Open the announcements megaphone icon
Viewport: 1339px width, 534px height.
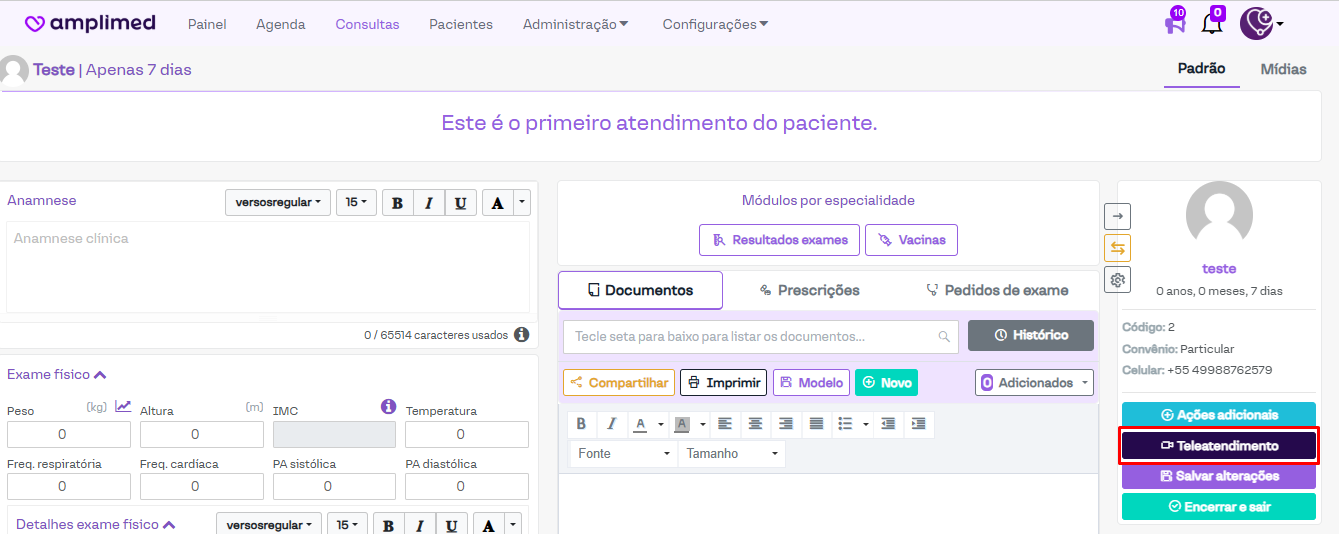[1175, 24]
